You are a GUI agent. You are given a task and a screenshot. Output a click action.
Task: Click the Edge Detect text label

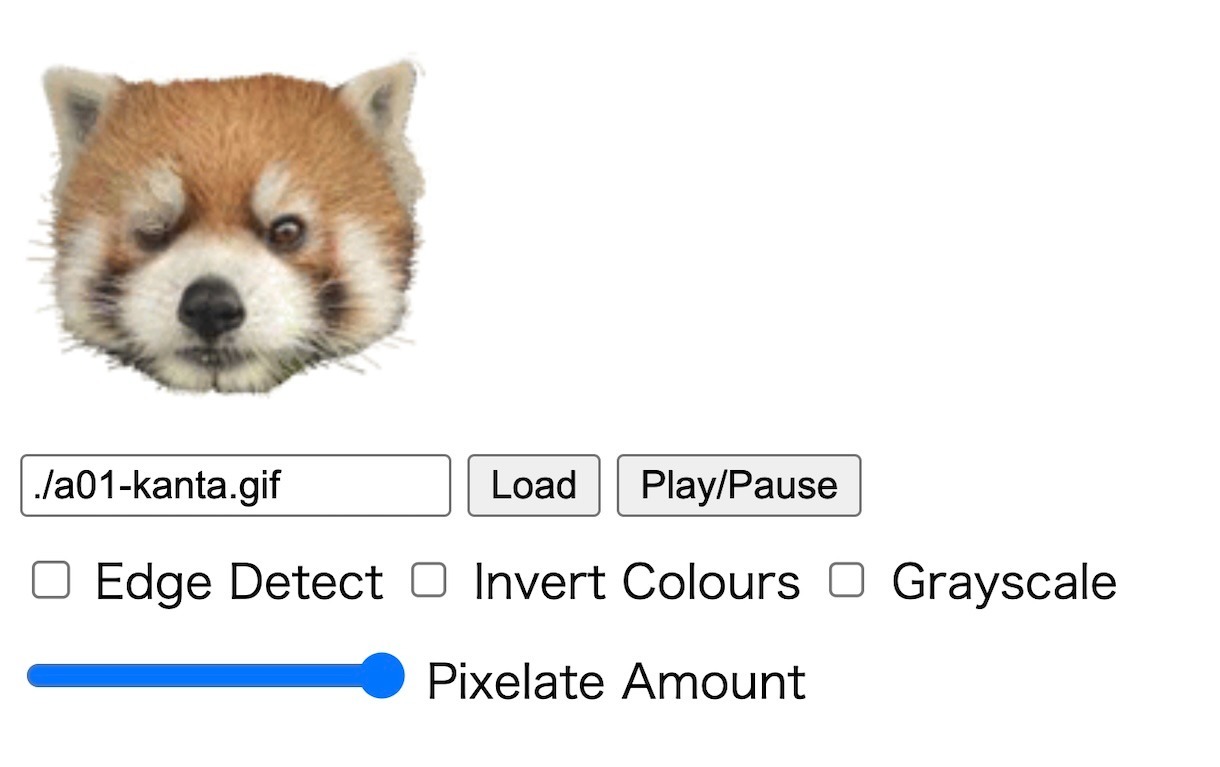click(x=239, y=582)
